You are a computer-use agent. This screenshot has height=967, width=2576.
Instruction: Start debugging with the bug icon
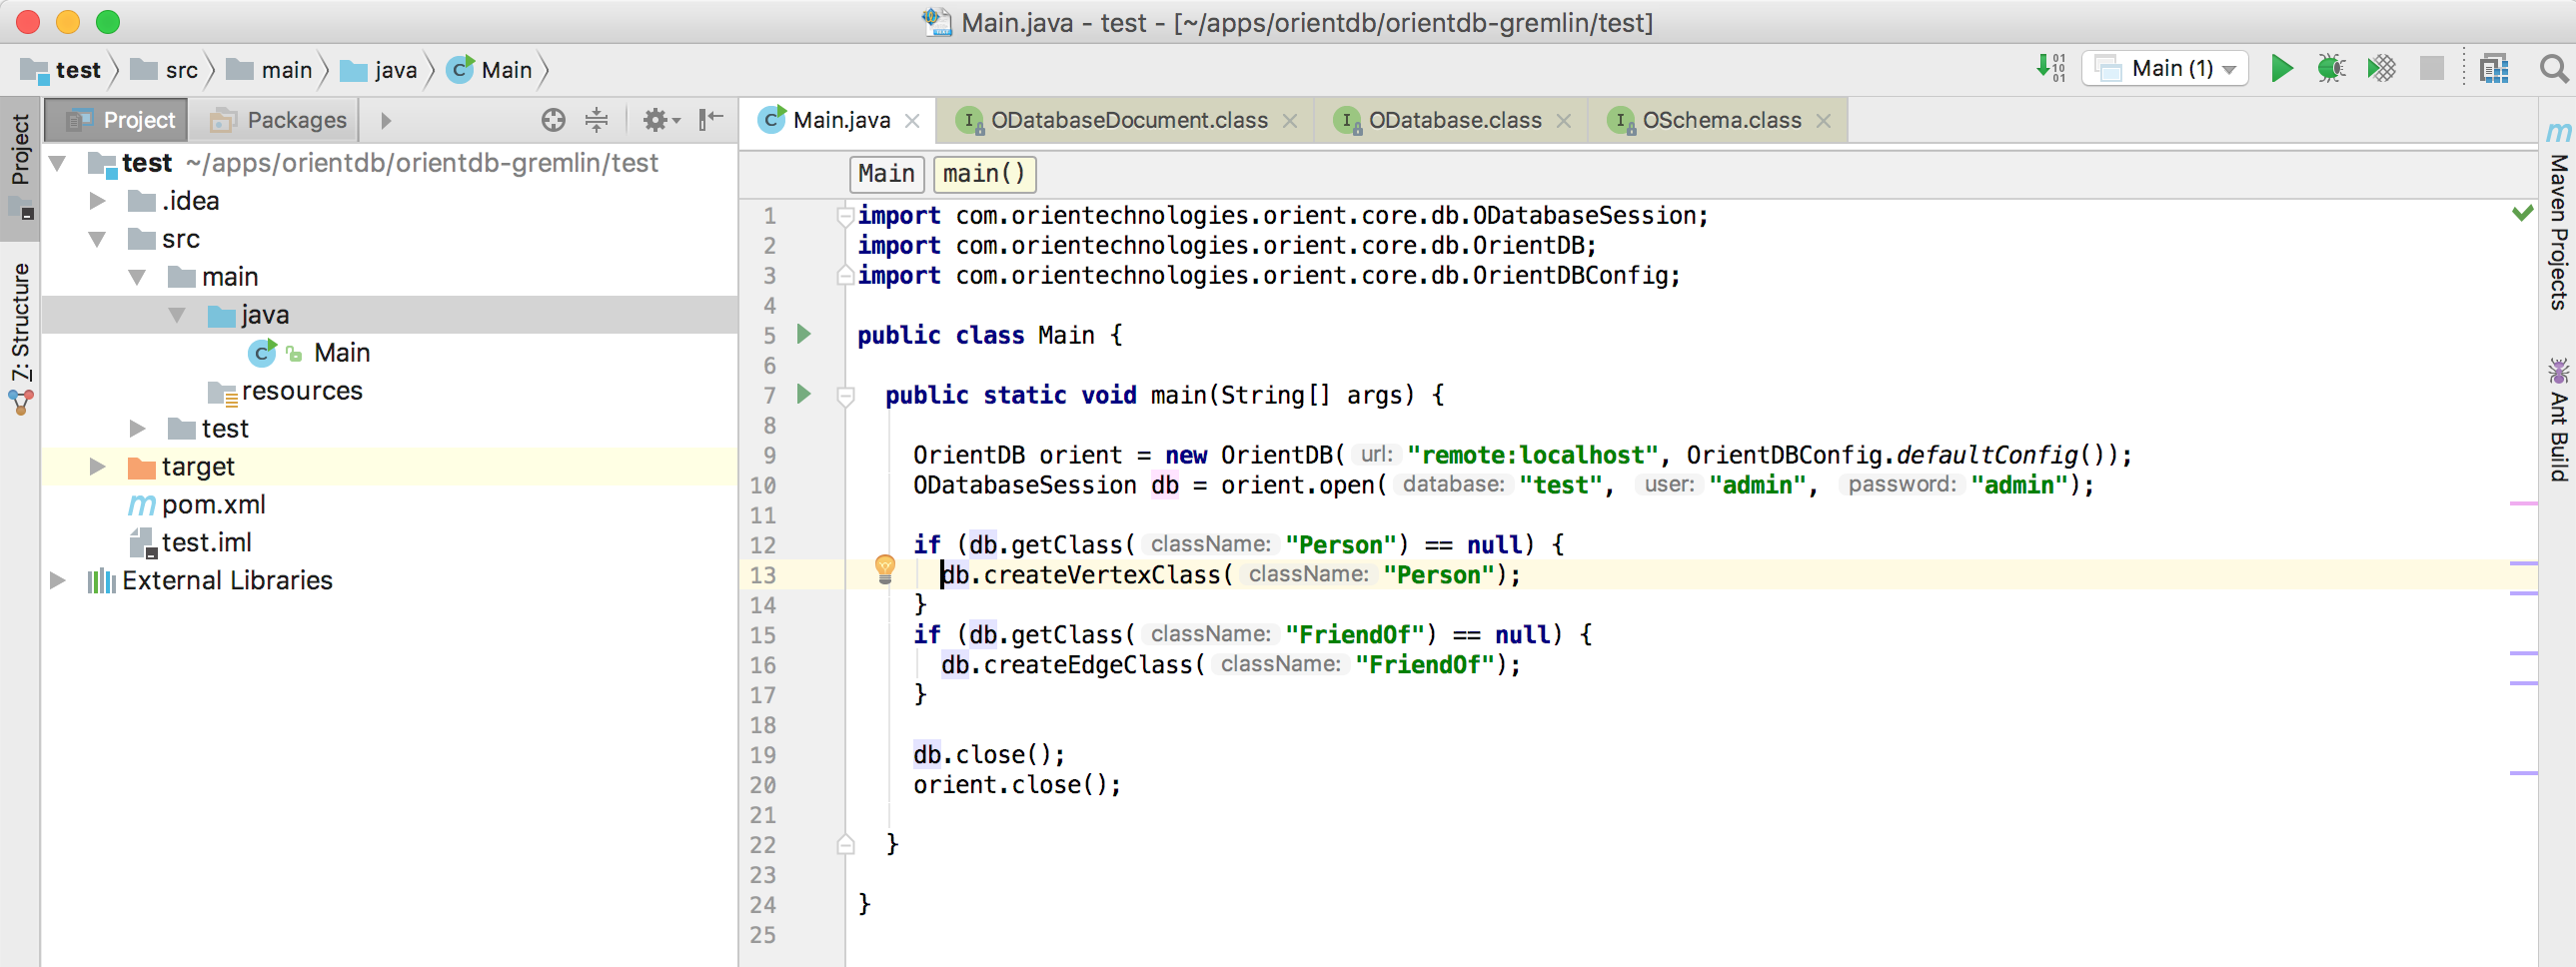click(2331, 68)
